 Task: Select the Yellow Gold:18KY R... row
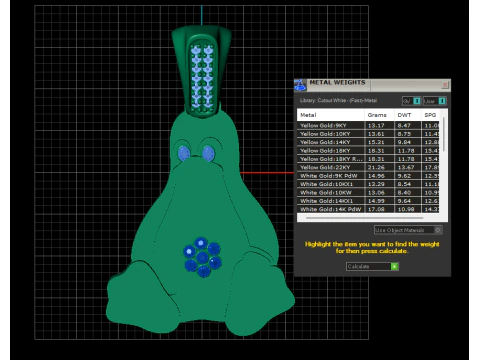click(368, 159)
